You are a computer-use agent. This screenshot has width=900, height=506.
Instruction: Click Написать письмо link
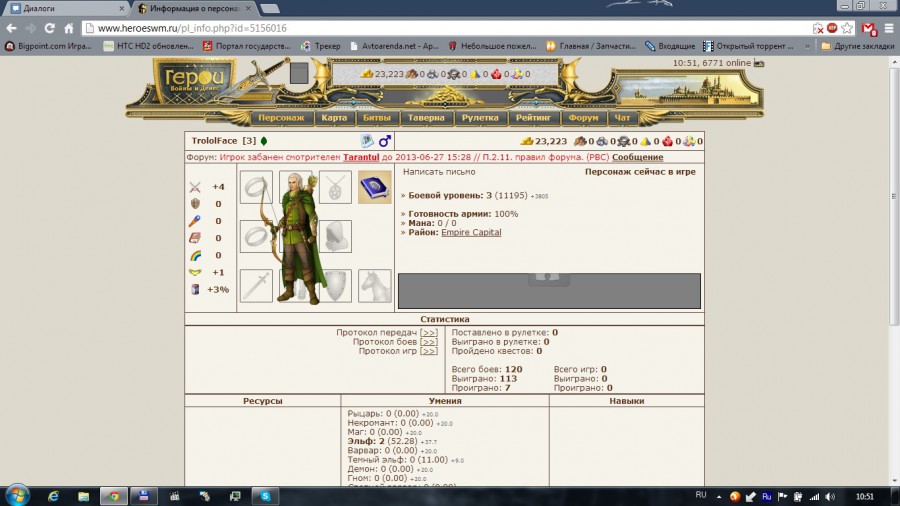tap(439, 172)
